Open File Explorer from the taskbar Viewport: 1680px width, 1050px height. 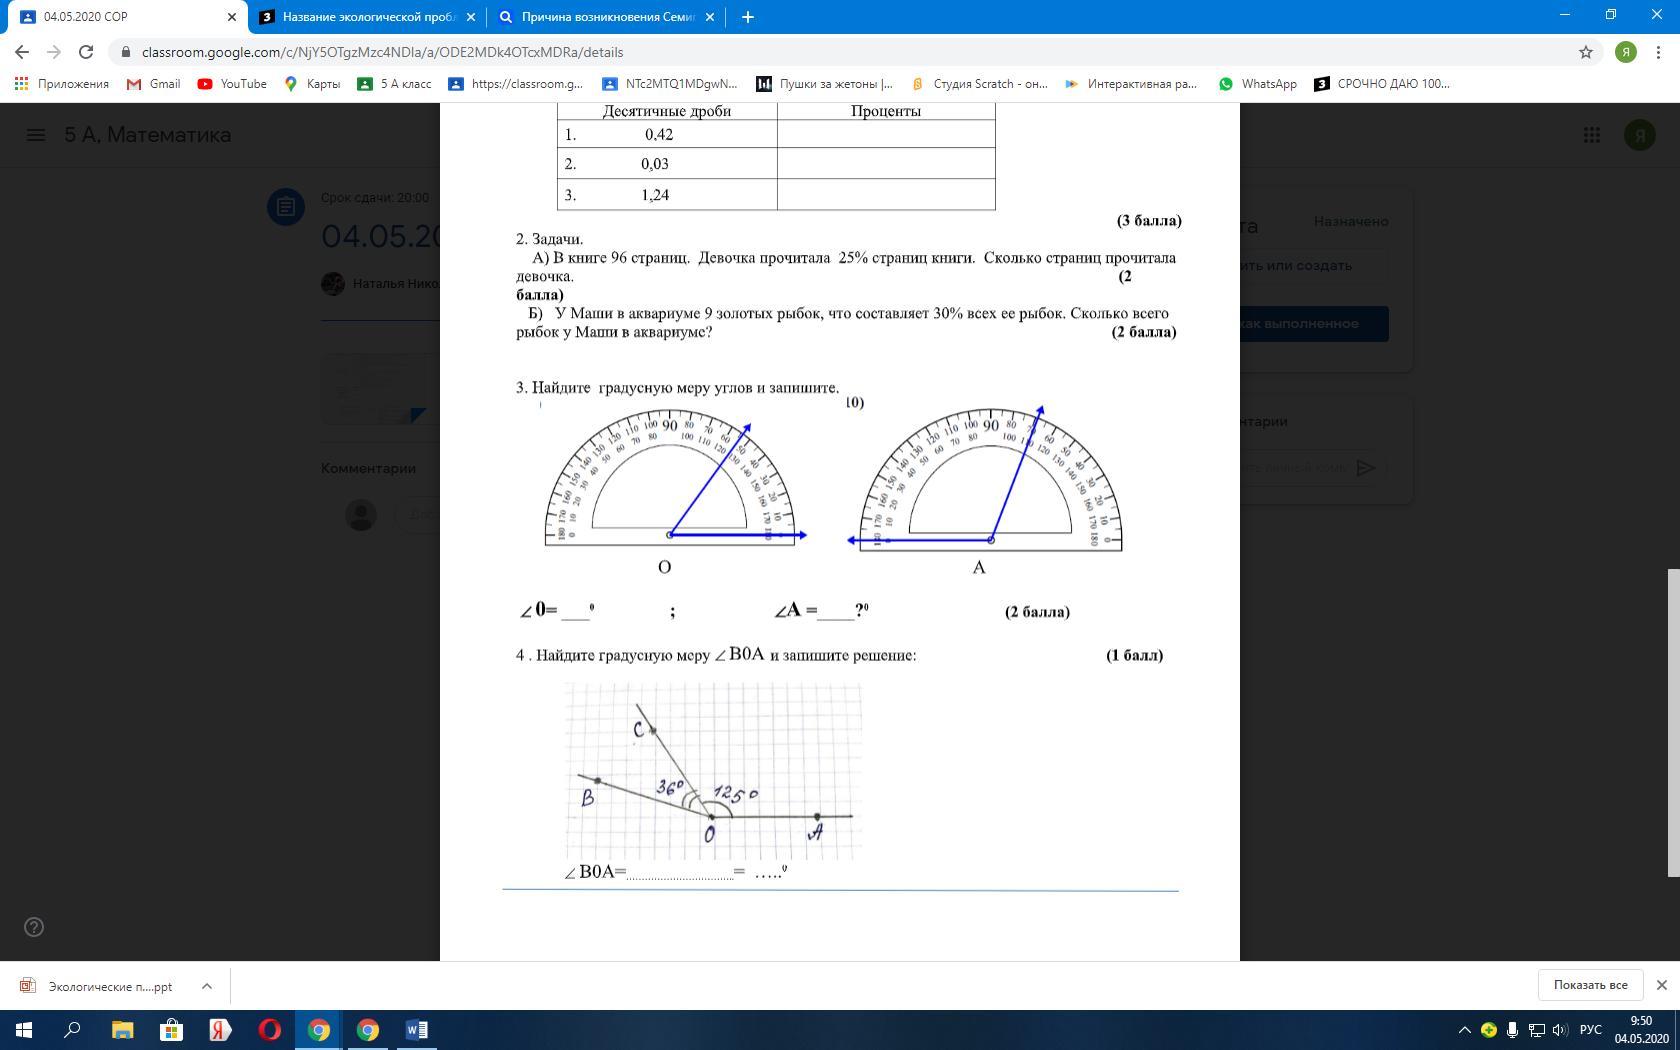coord(122,1030)
